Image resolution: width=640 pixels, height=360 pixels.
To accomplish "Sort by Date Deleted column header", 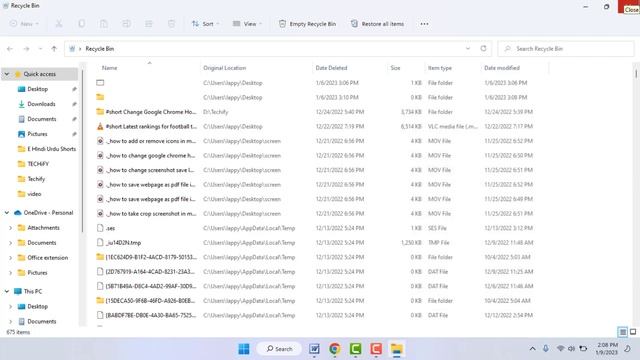I will [331, 68].
